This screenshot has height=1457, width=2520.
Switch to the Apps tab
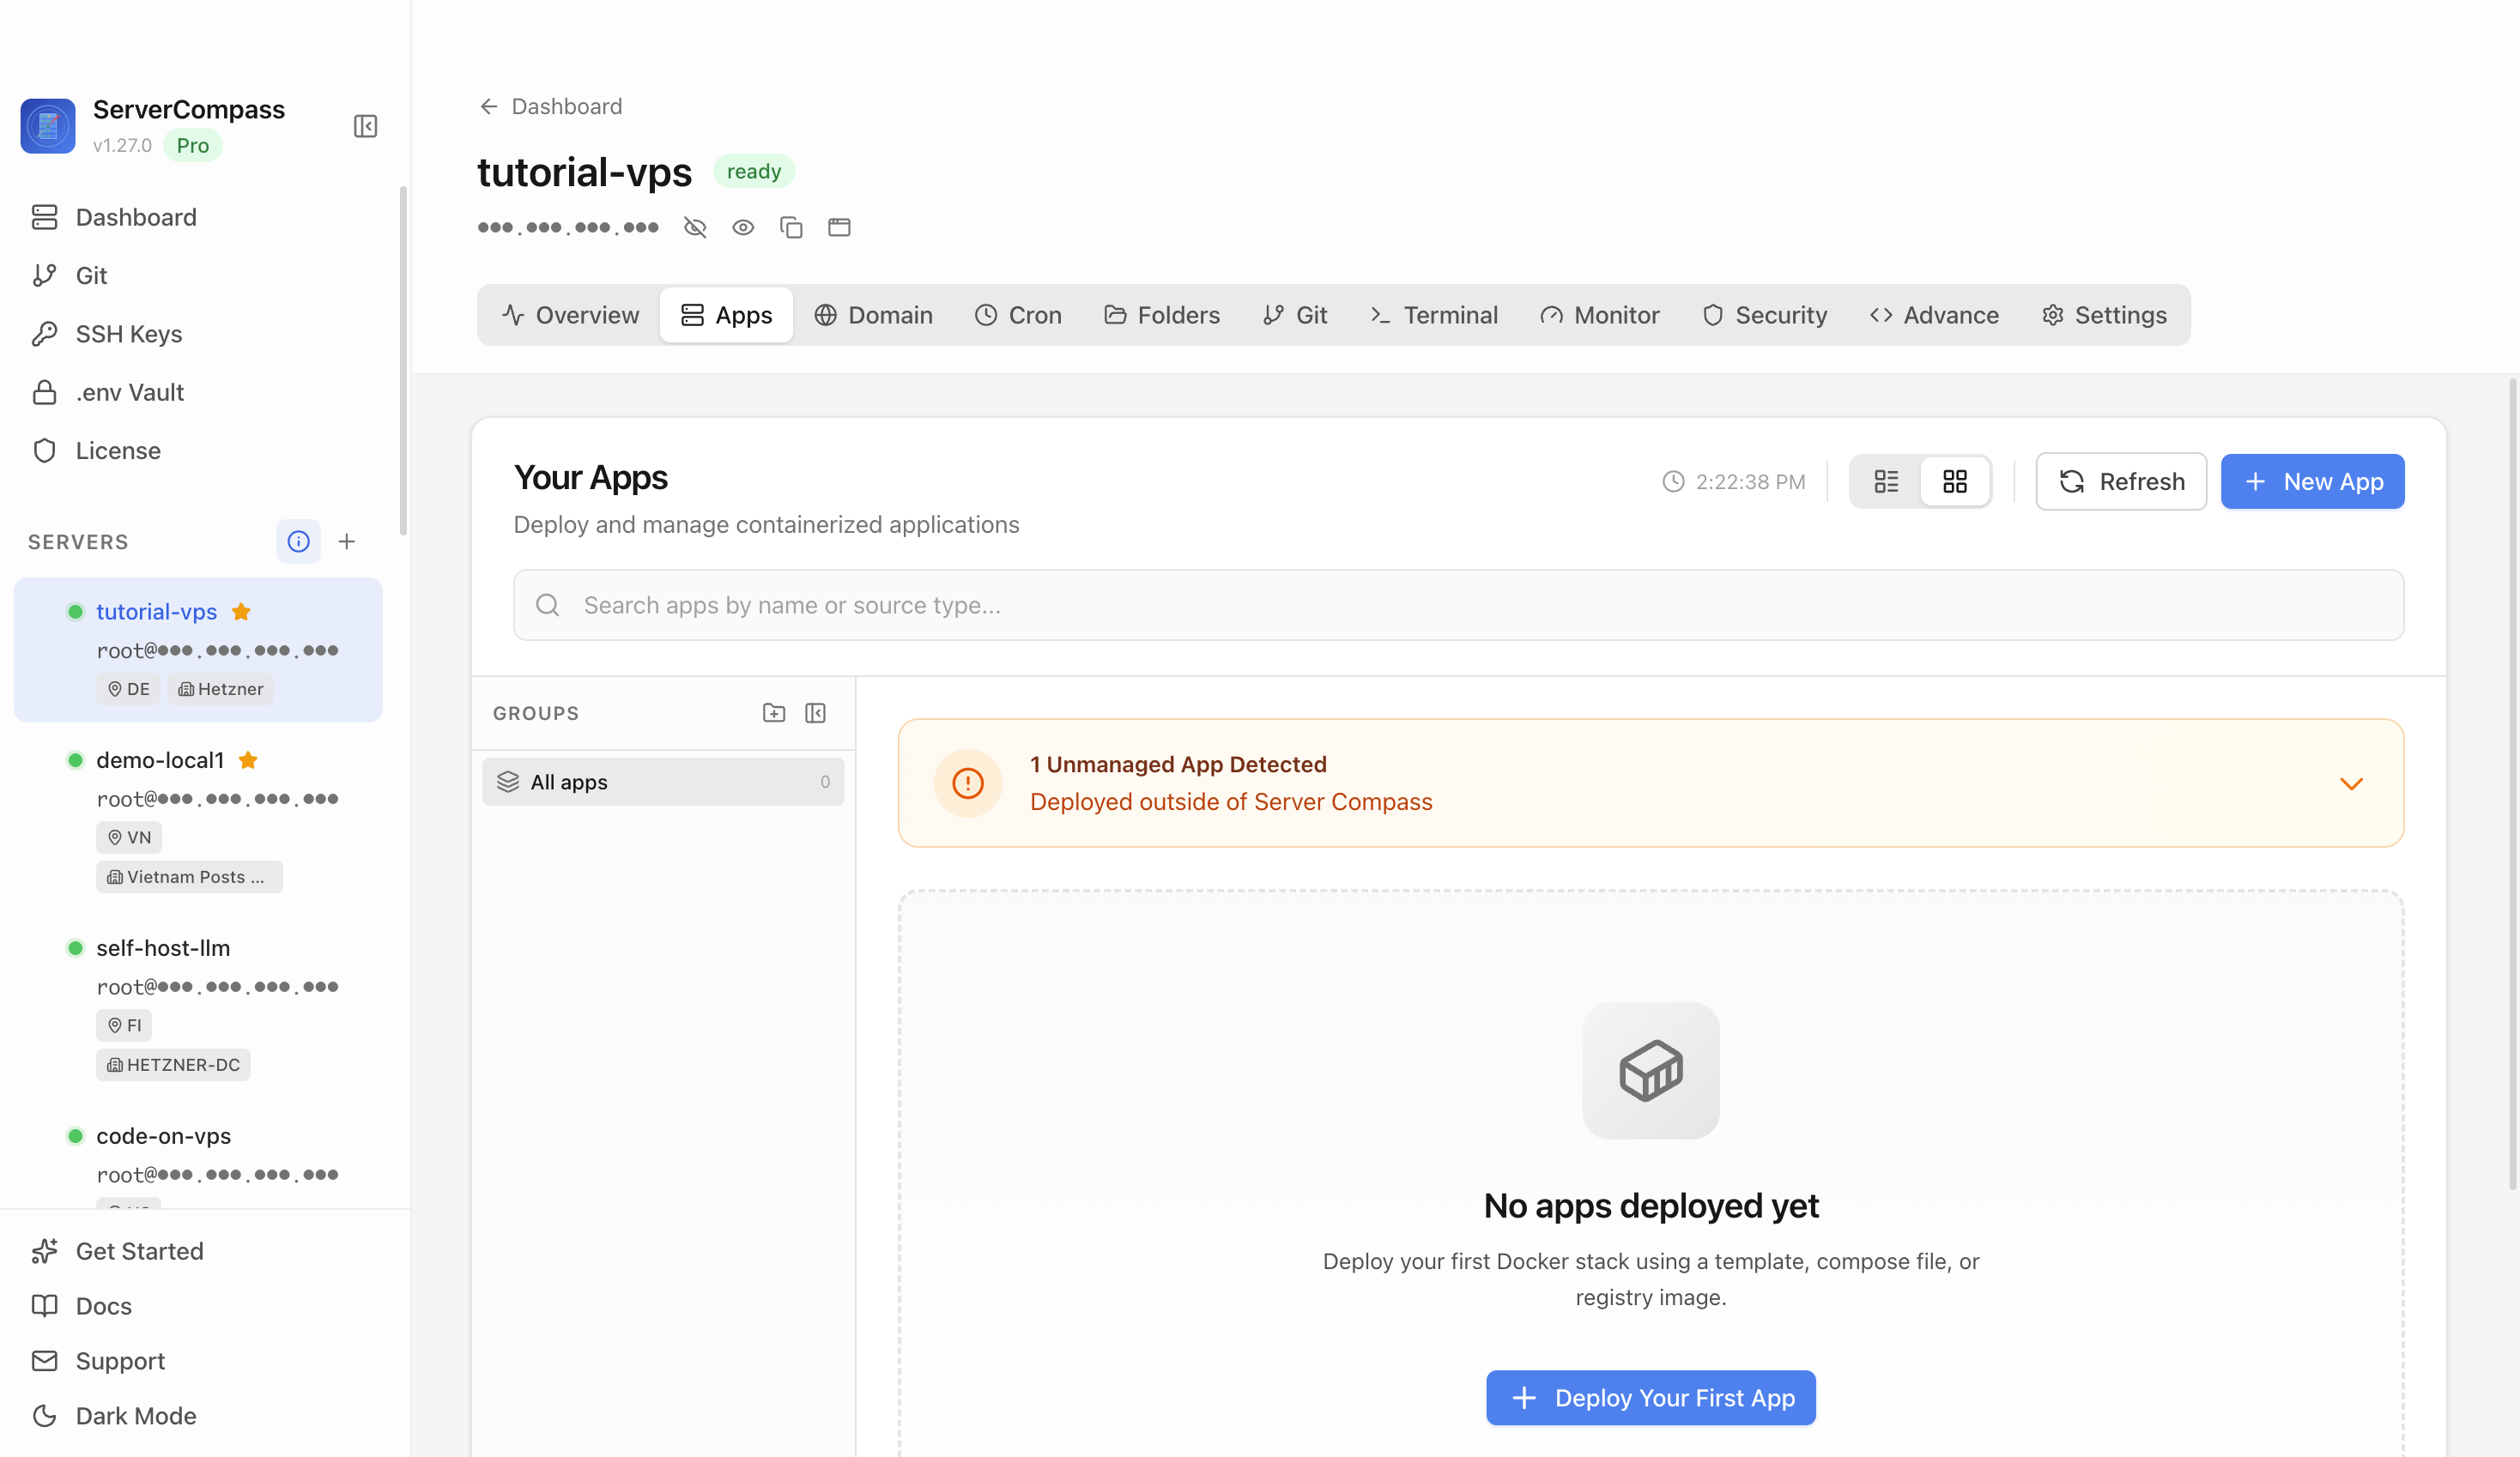coord(726,315)
